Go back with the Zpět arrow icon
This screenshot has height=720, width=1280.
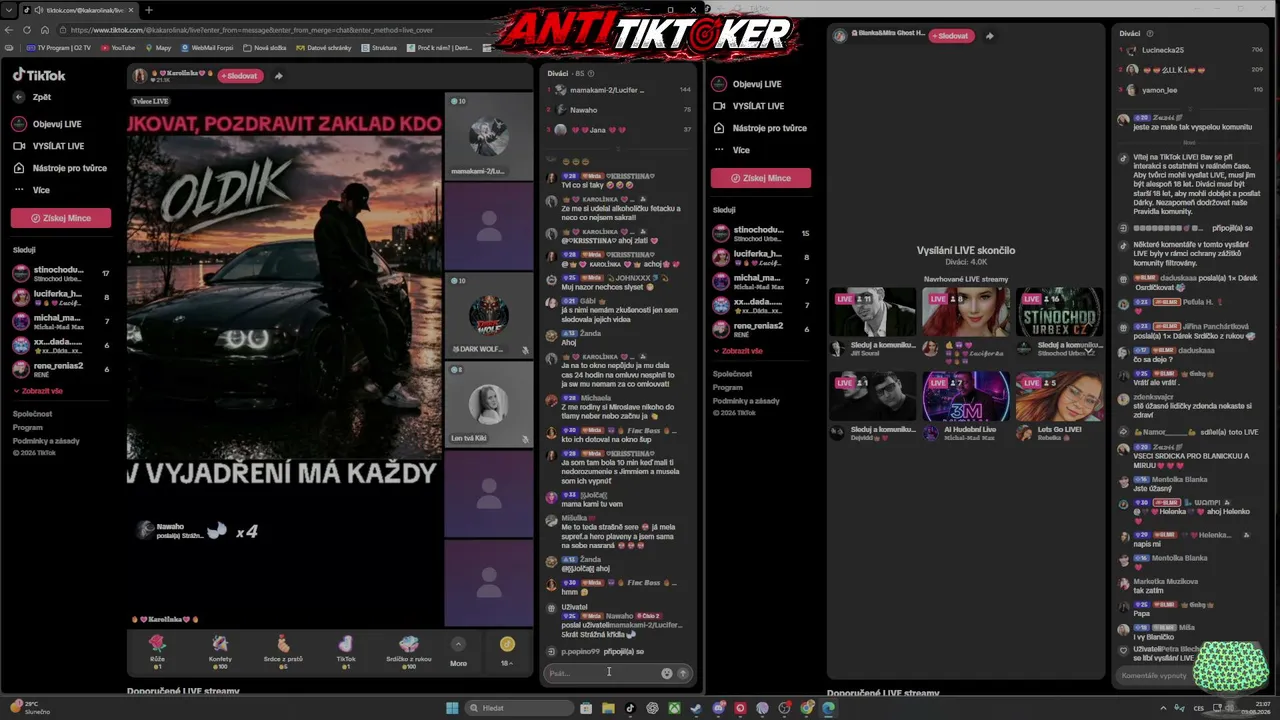click(19, 97)
